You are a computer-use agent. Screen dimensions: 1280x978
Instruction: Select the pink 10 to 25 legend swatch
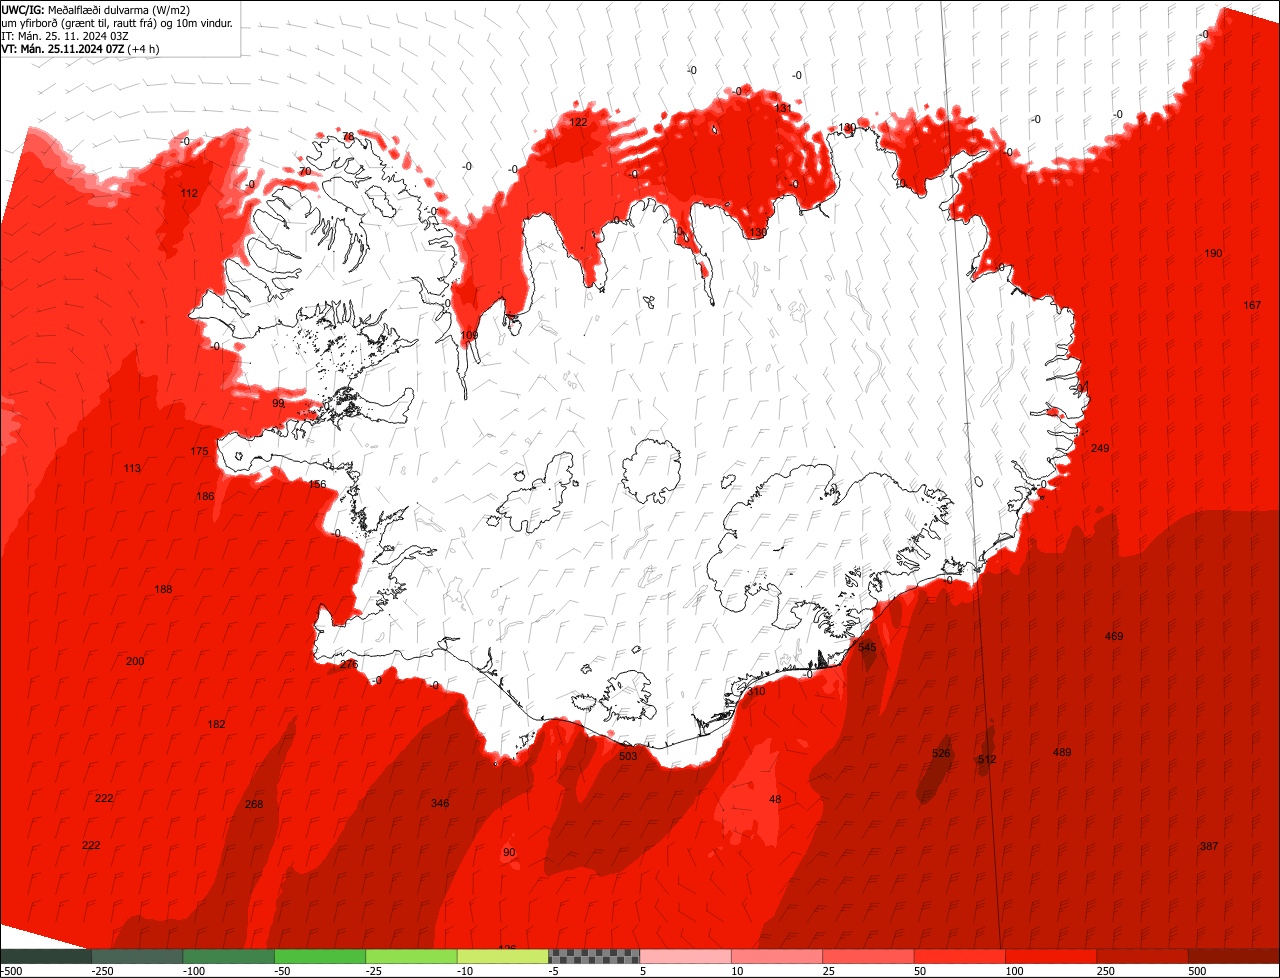(777, 956)
